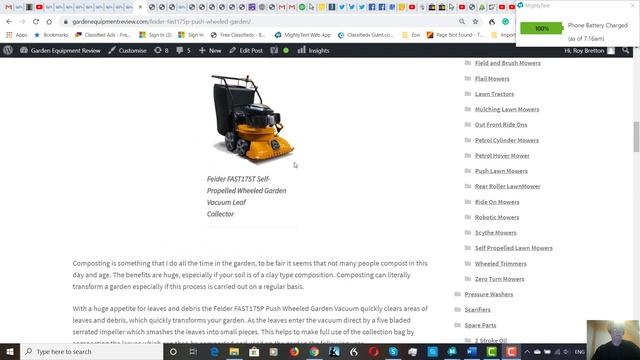Viewport: 640px width, 360px height.
Task: Open the Push Lawn Mowers category
Action: coord(501,171)
